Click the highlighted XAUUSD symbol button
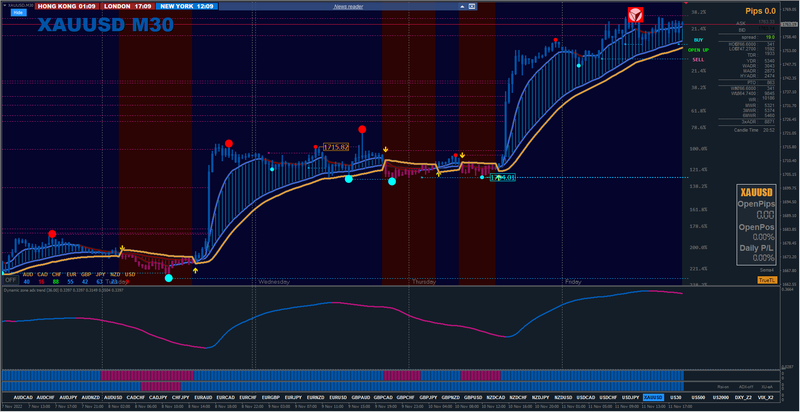The width and height of the screenshot is (800, 412). [653, 397]
